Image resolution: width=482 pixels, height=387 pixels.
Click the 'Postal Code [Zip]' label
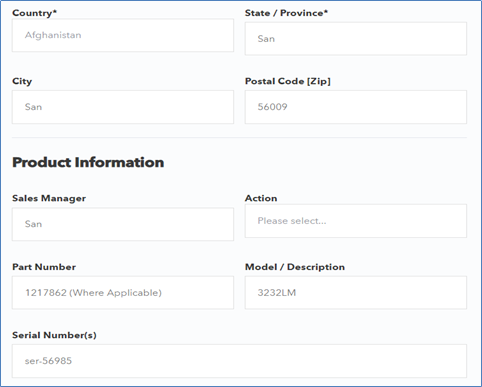[288, 81]
